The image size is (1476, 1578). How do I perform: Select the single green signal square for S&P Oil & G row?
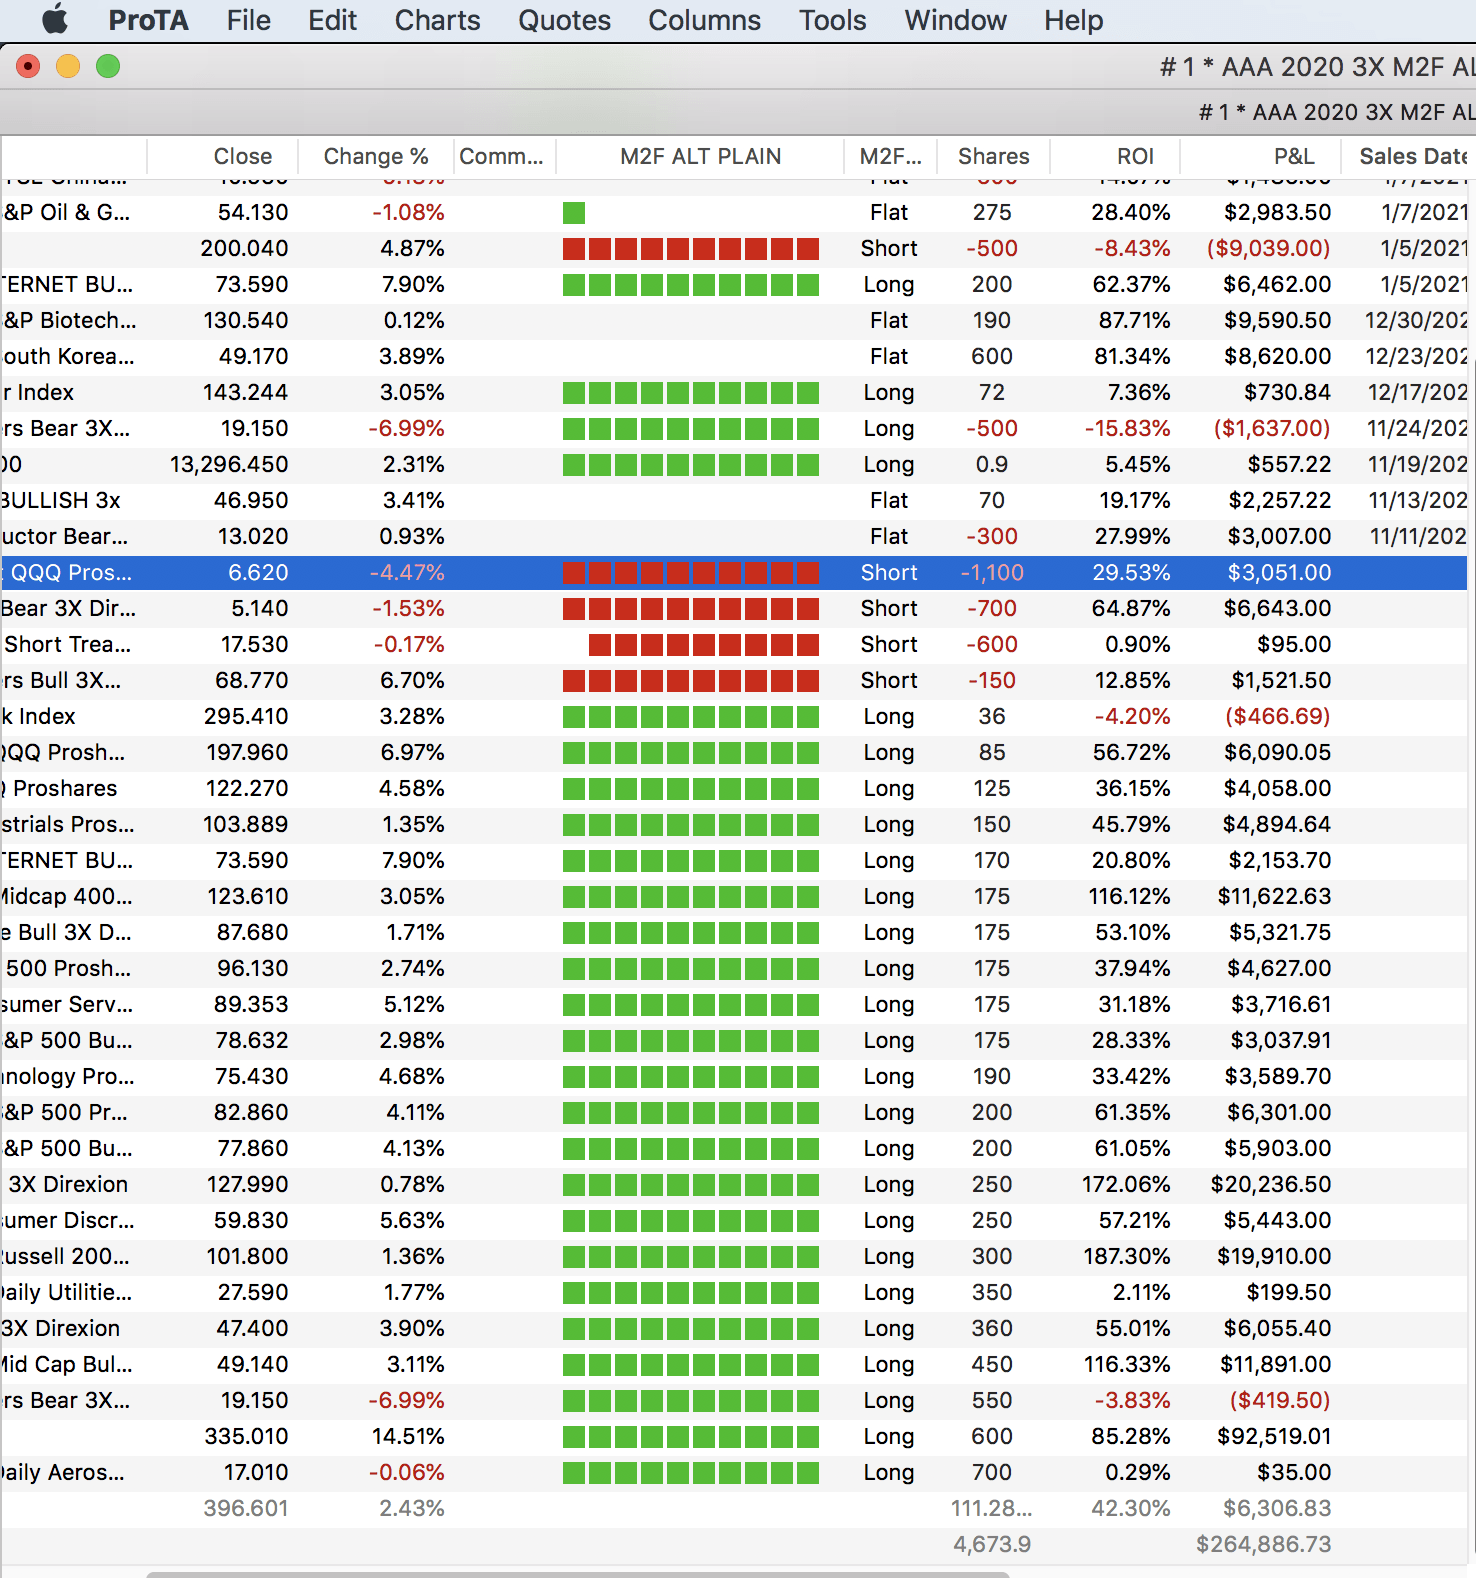coord(574,213)
